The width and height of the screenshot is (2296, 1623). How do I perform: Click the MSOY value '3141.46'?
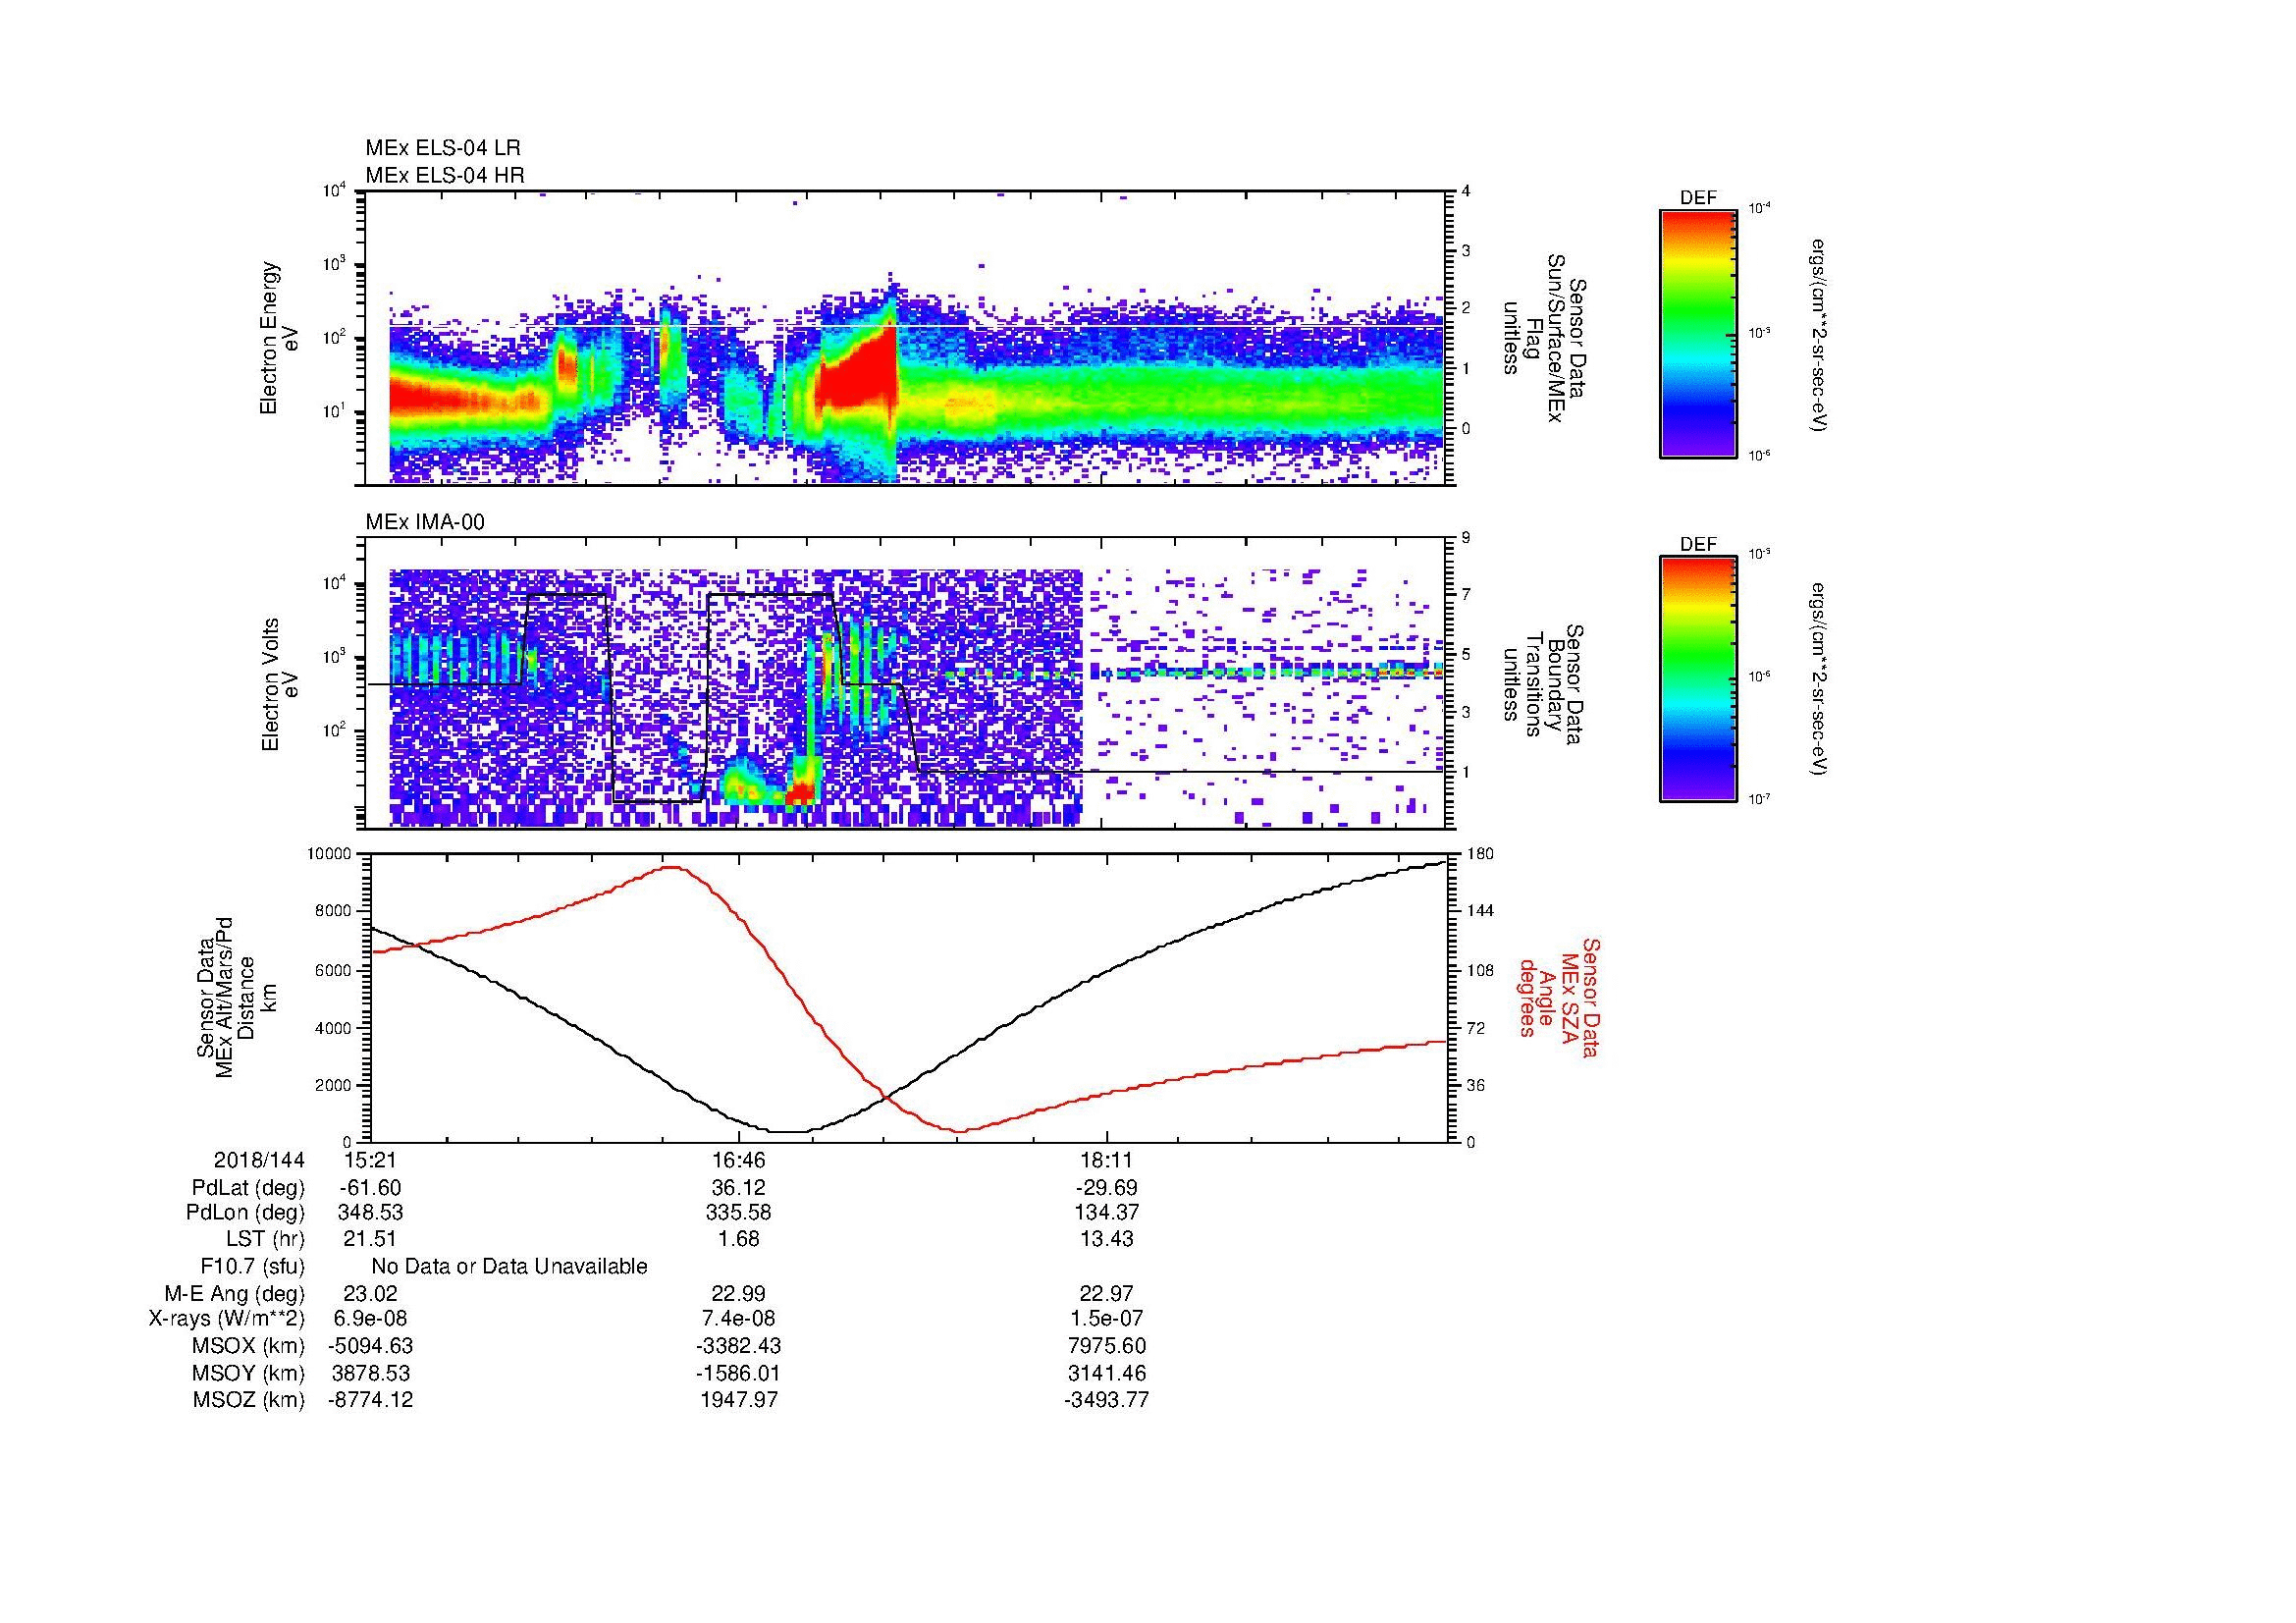pos(1107,1373)
